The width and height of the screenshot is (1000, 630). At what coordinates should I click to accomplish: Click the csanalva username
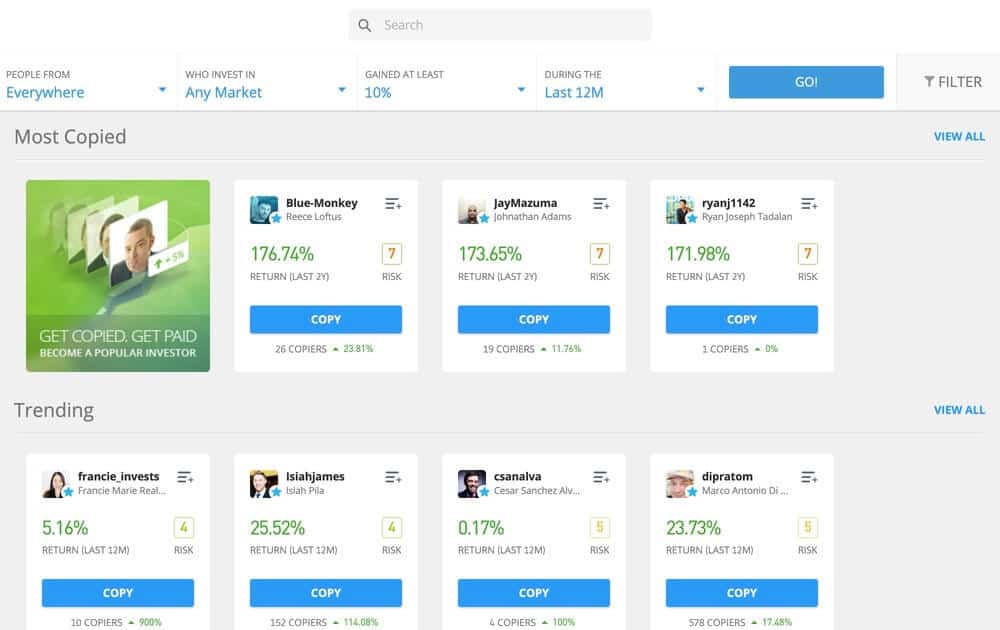(517, 476)
